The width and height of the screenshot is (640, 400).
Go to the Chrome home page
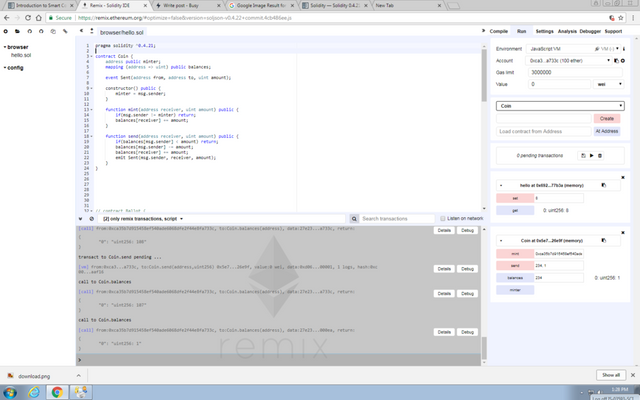(x=39, y=18)
